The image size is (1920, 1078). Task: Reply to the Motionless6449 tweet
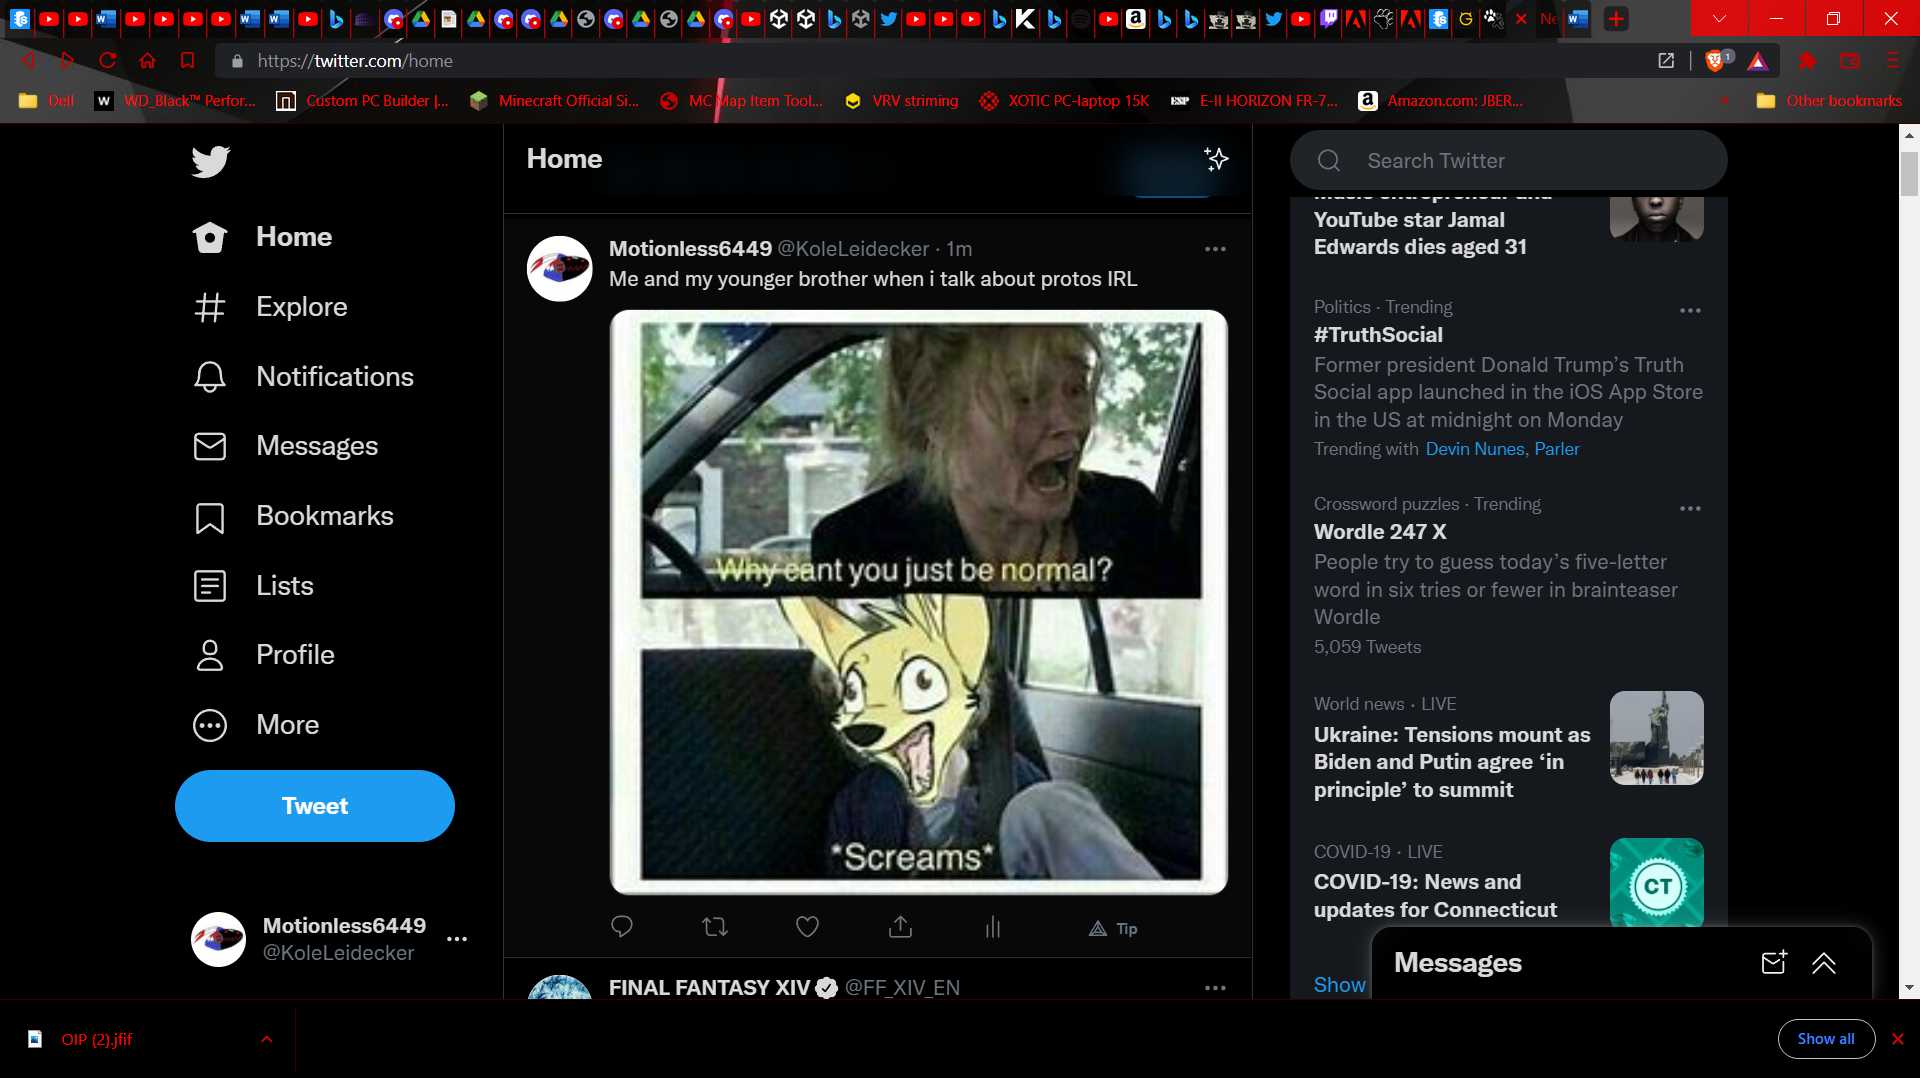tap(621, 927)
